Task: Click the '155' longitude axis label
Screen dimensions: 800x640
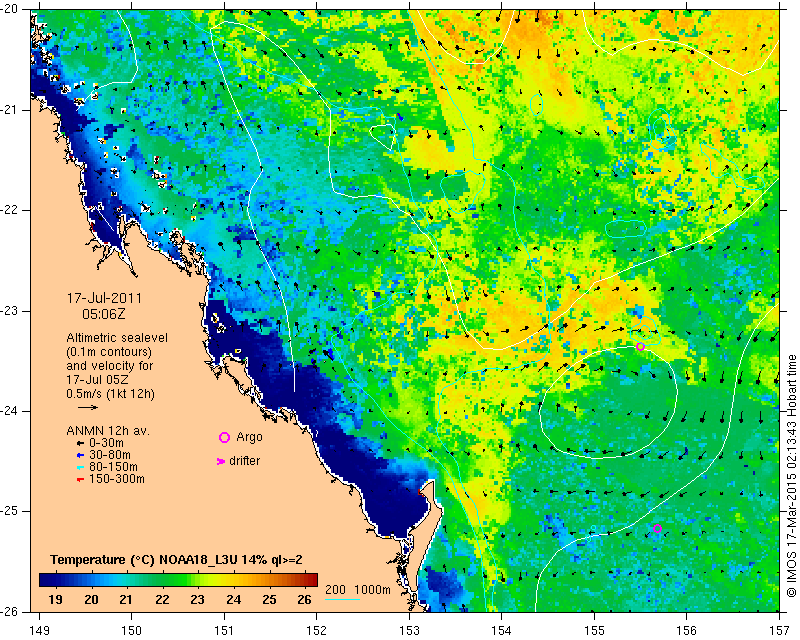Action: [594, 631]
